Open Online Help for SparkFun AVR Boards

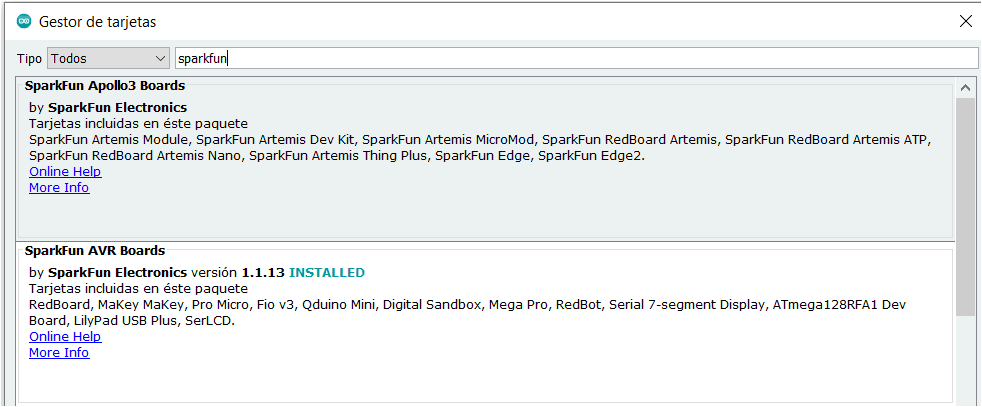pyautogui.click(x=65, y=337)
